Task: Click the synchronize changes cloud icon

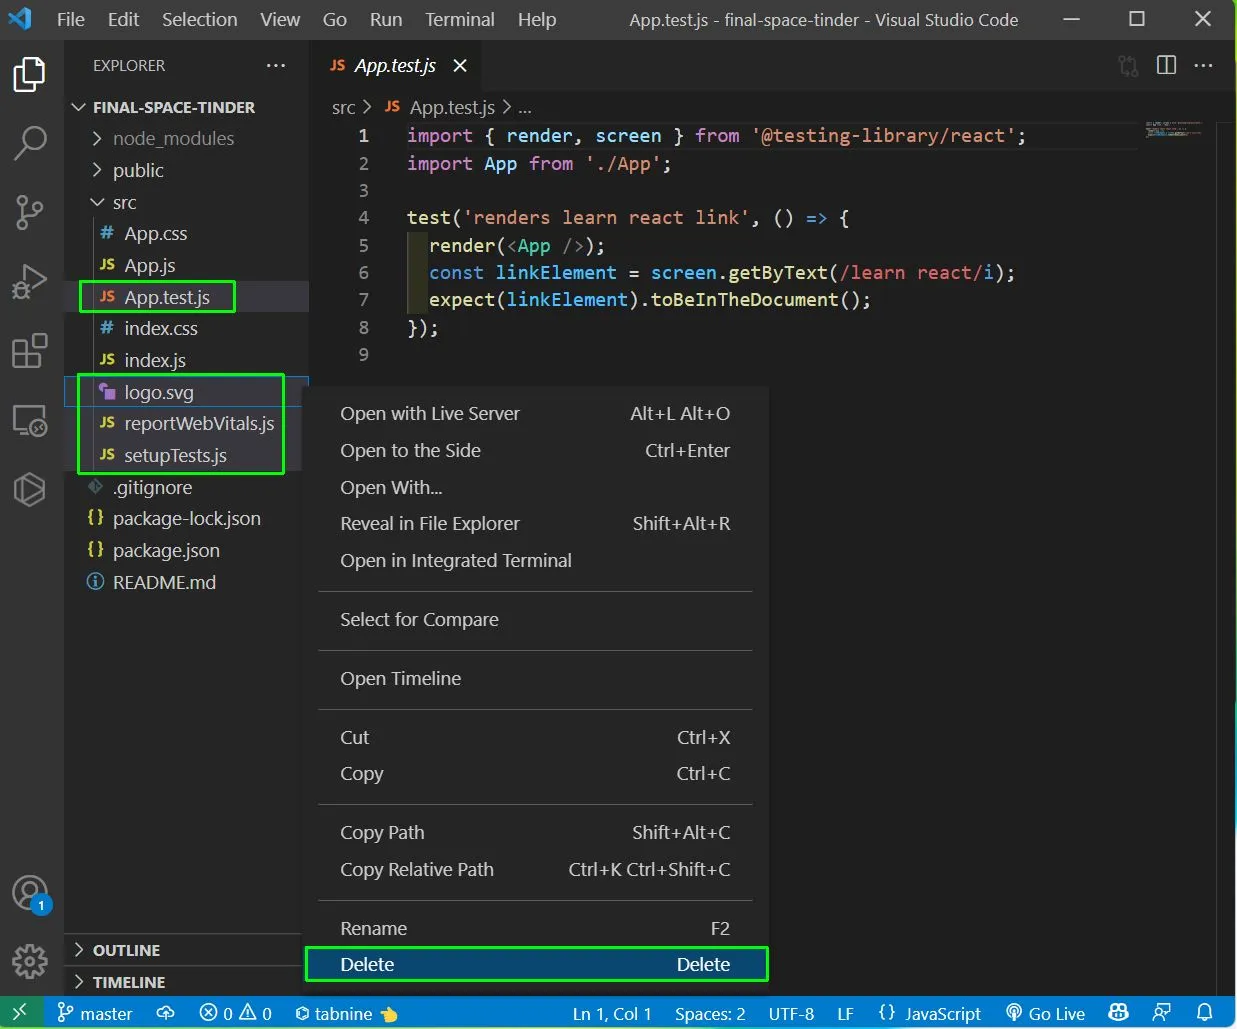Action: [x=166, y=1013]
